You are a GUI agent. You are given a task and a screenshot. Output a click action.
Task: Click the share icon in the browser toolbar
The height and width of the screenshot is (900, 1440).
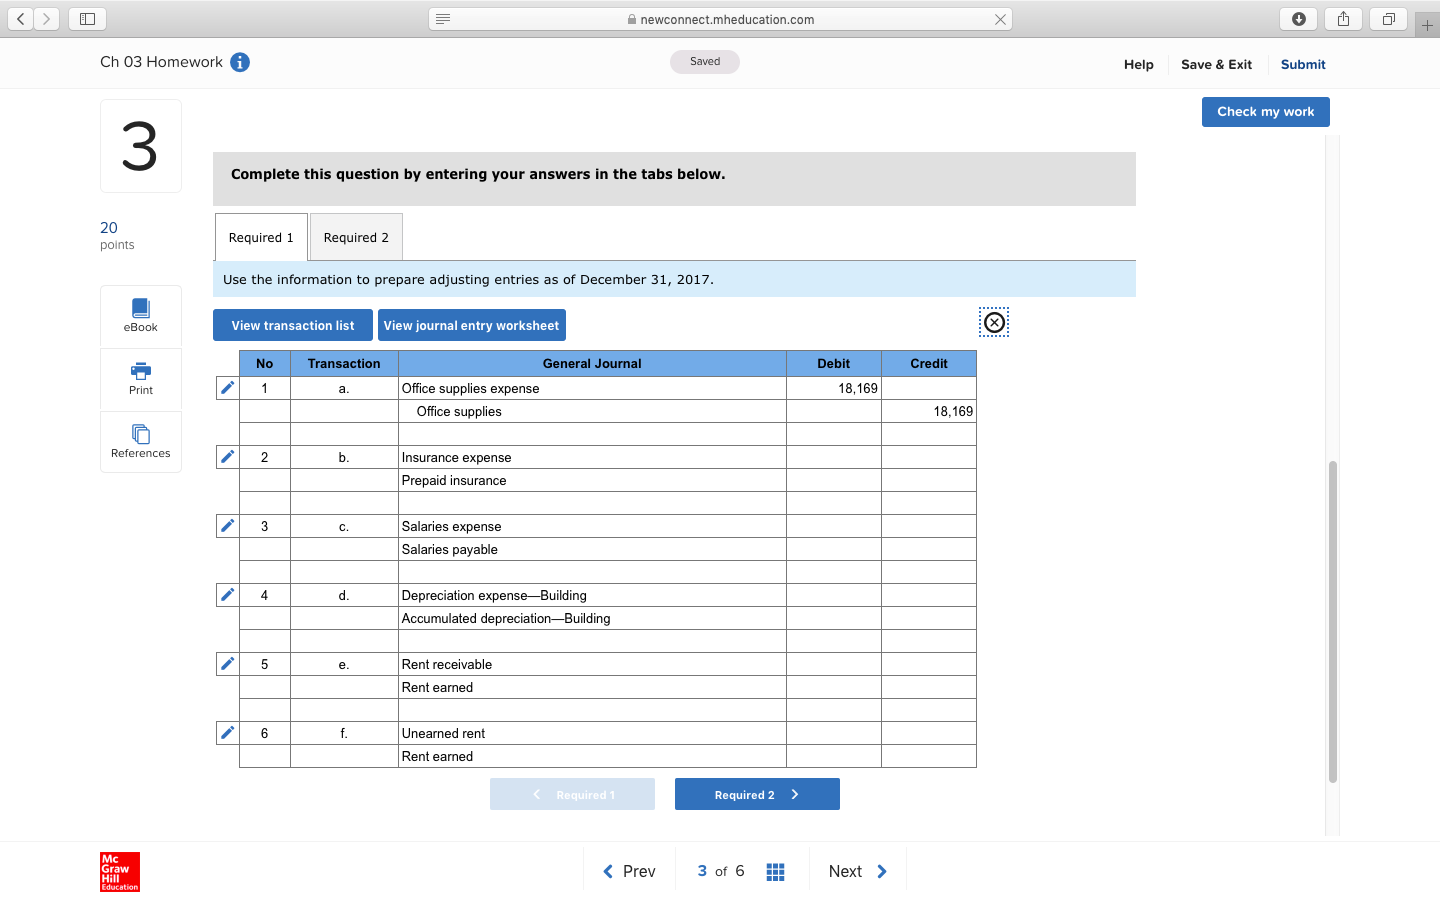point(1343,18)
